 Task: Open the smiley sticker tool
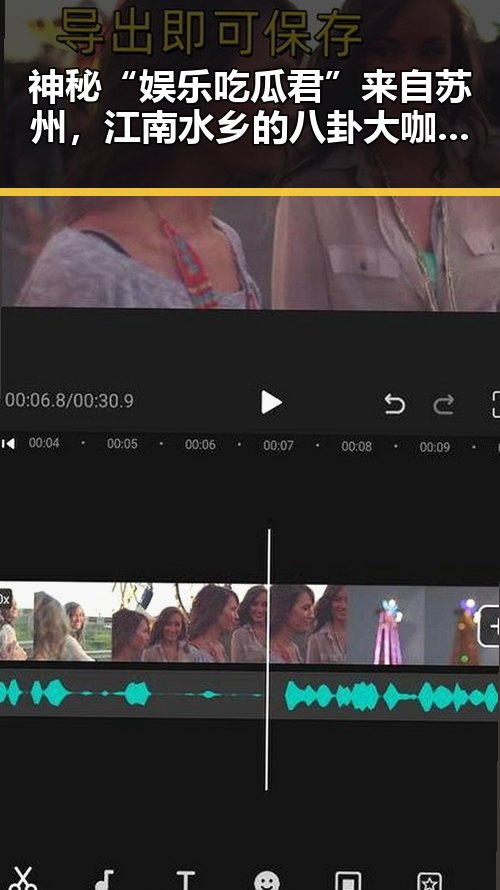tap(267, 880)
